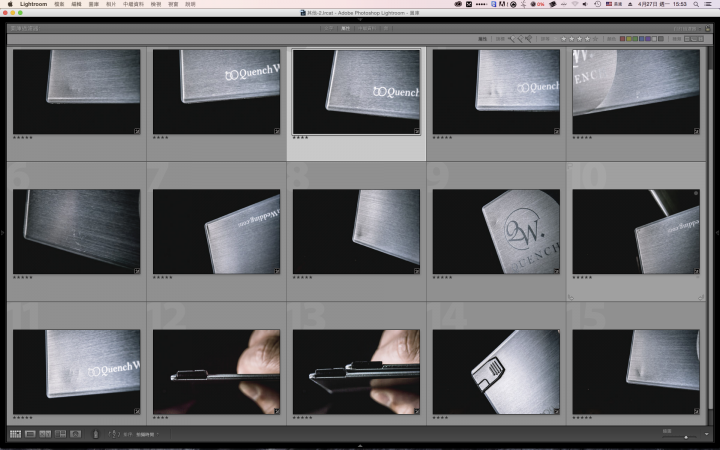Click adjustments badge on the USB connector thumbnail 14

pyautogui.click(x=557, y=411)
